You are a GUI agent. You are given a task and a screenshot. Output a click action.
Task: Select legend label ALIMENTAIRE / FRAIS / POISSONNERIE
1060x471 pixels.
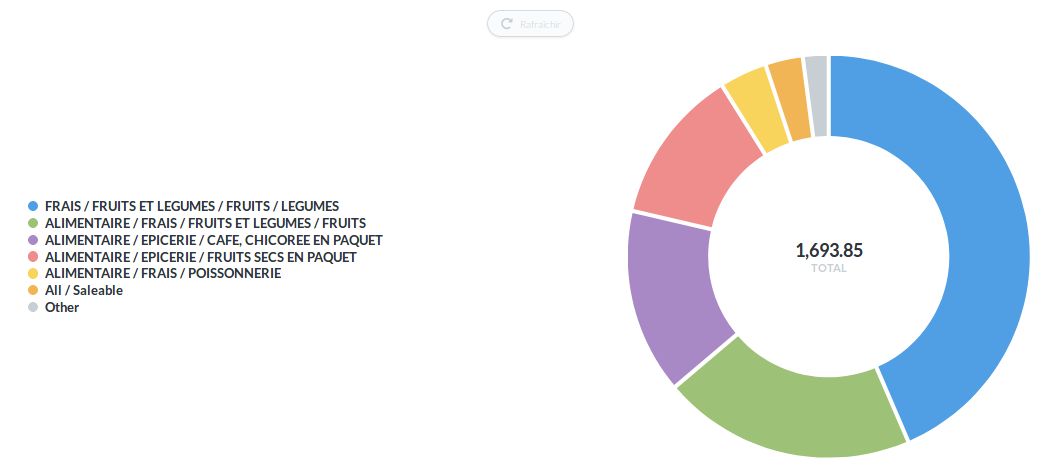163,273
